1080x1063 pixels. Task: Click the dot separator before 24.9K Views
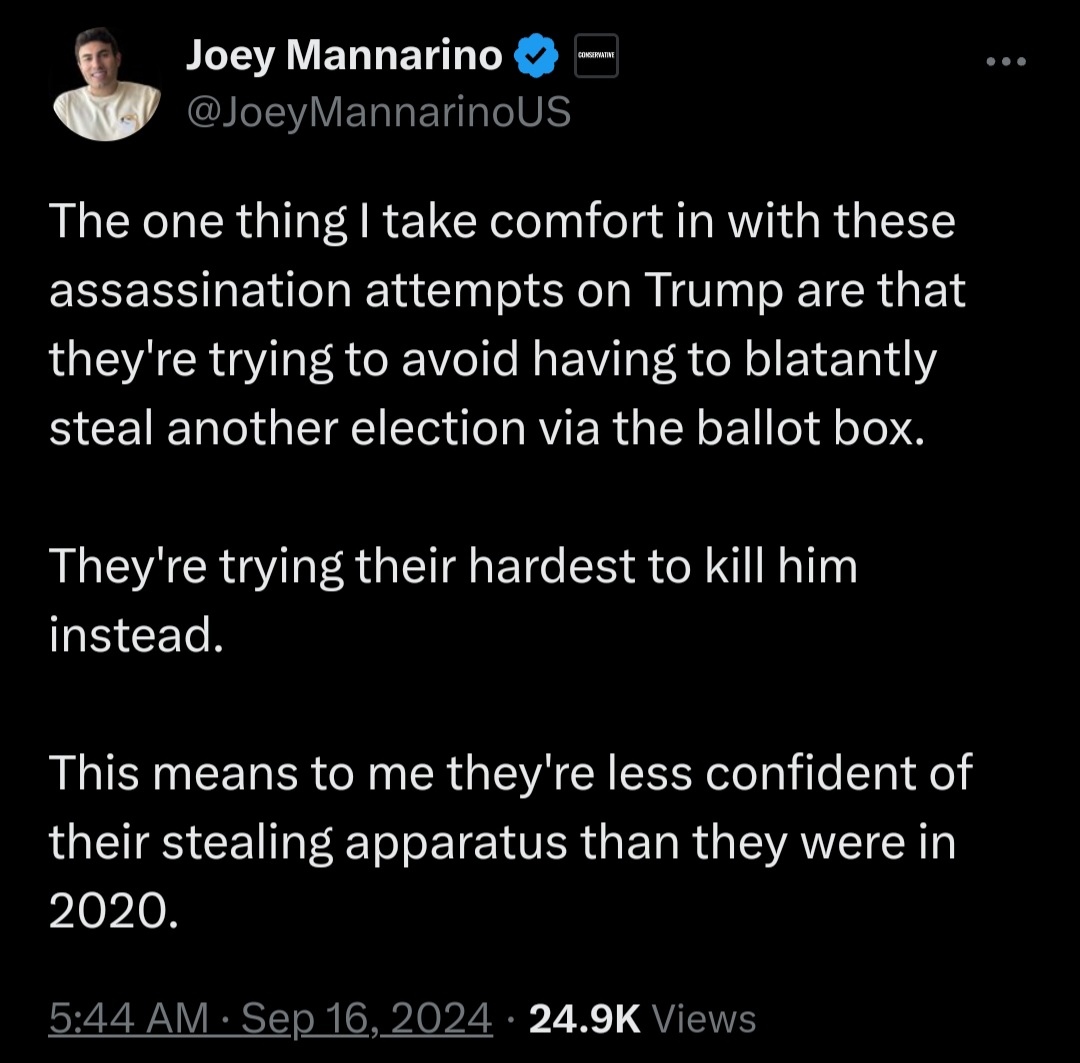coord(510,1019)
